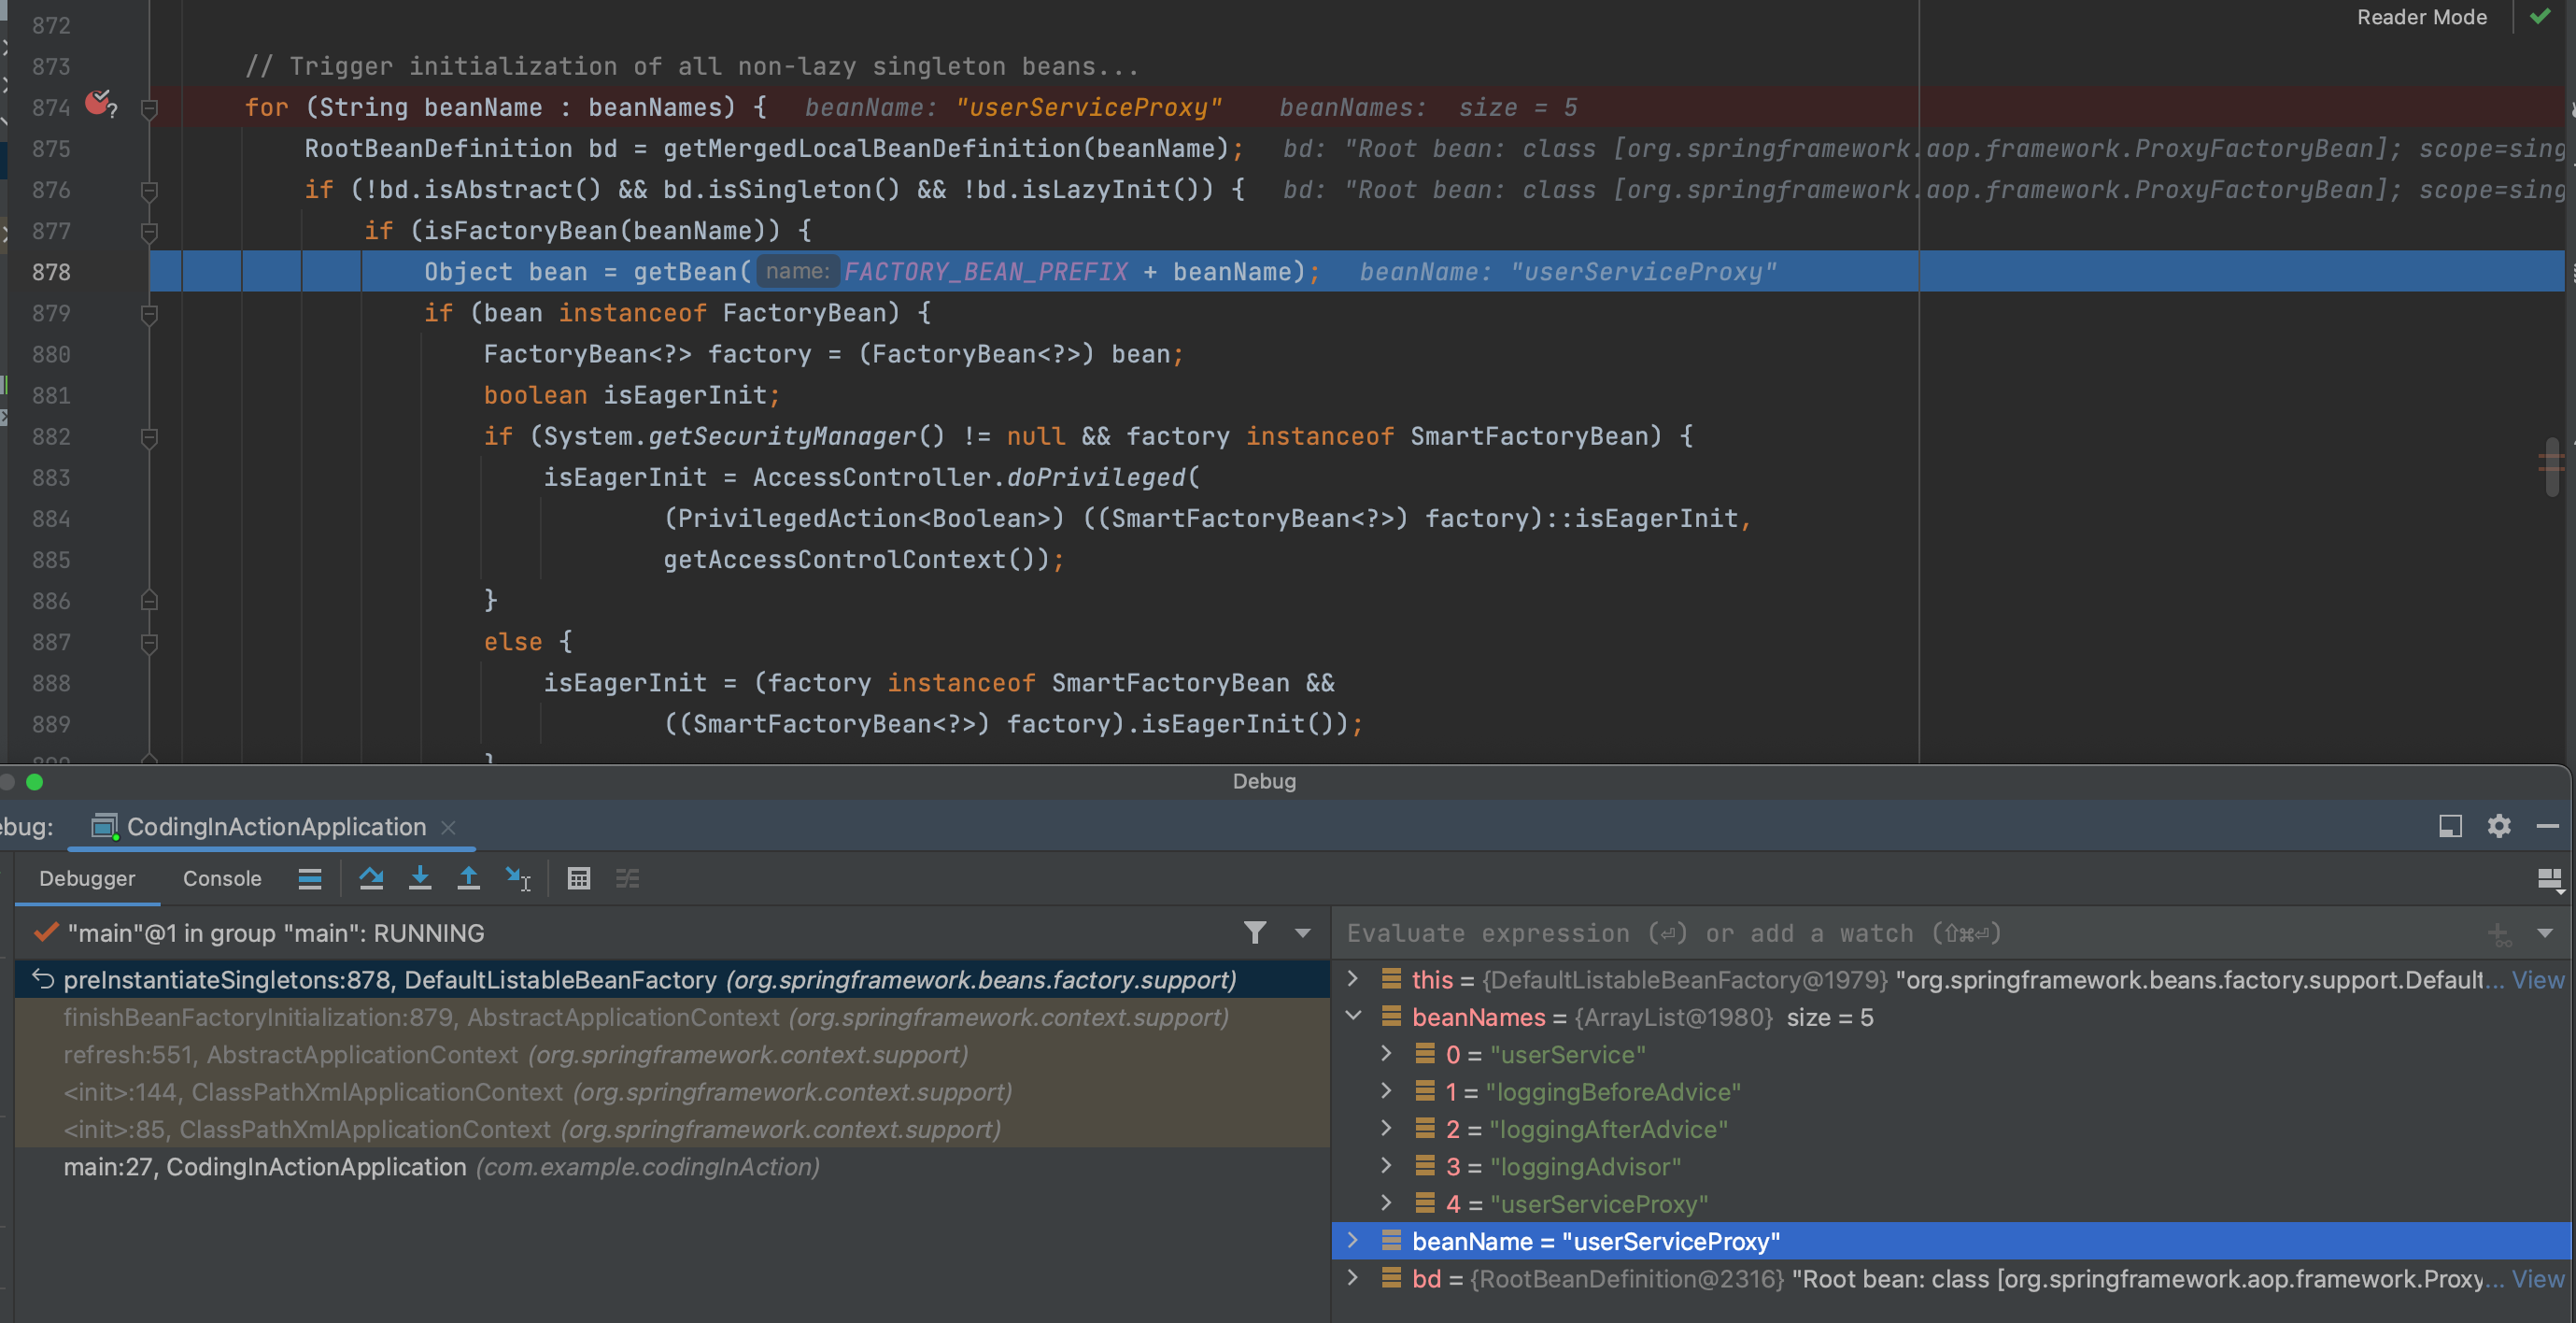
Task: Collapse the beanNames variable node
Action: pos(1354,1016)
